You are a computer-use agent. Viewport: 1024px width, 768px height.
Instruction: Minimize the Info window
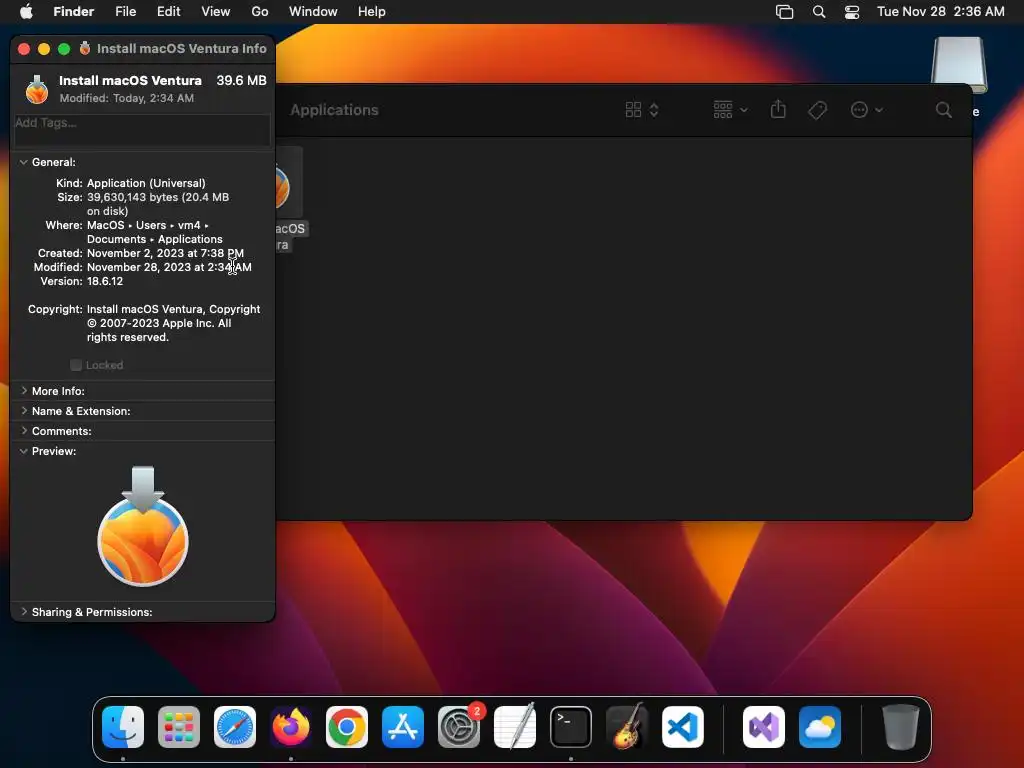click(44, 48)
